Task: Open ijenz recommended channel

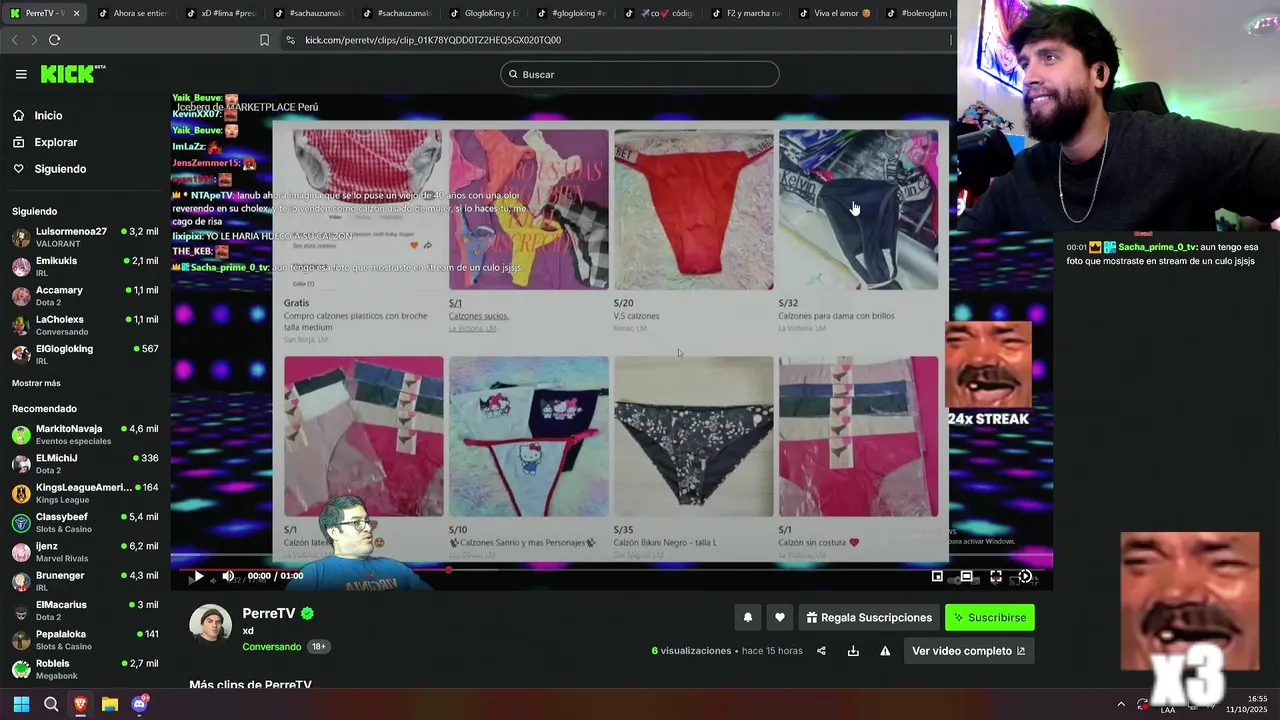Action: point(85,551)
